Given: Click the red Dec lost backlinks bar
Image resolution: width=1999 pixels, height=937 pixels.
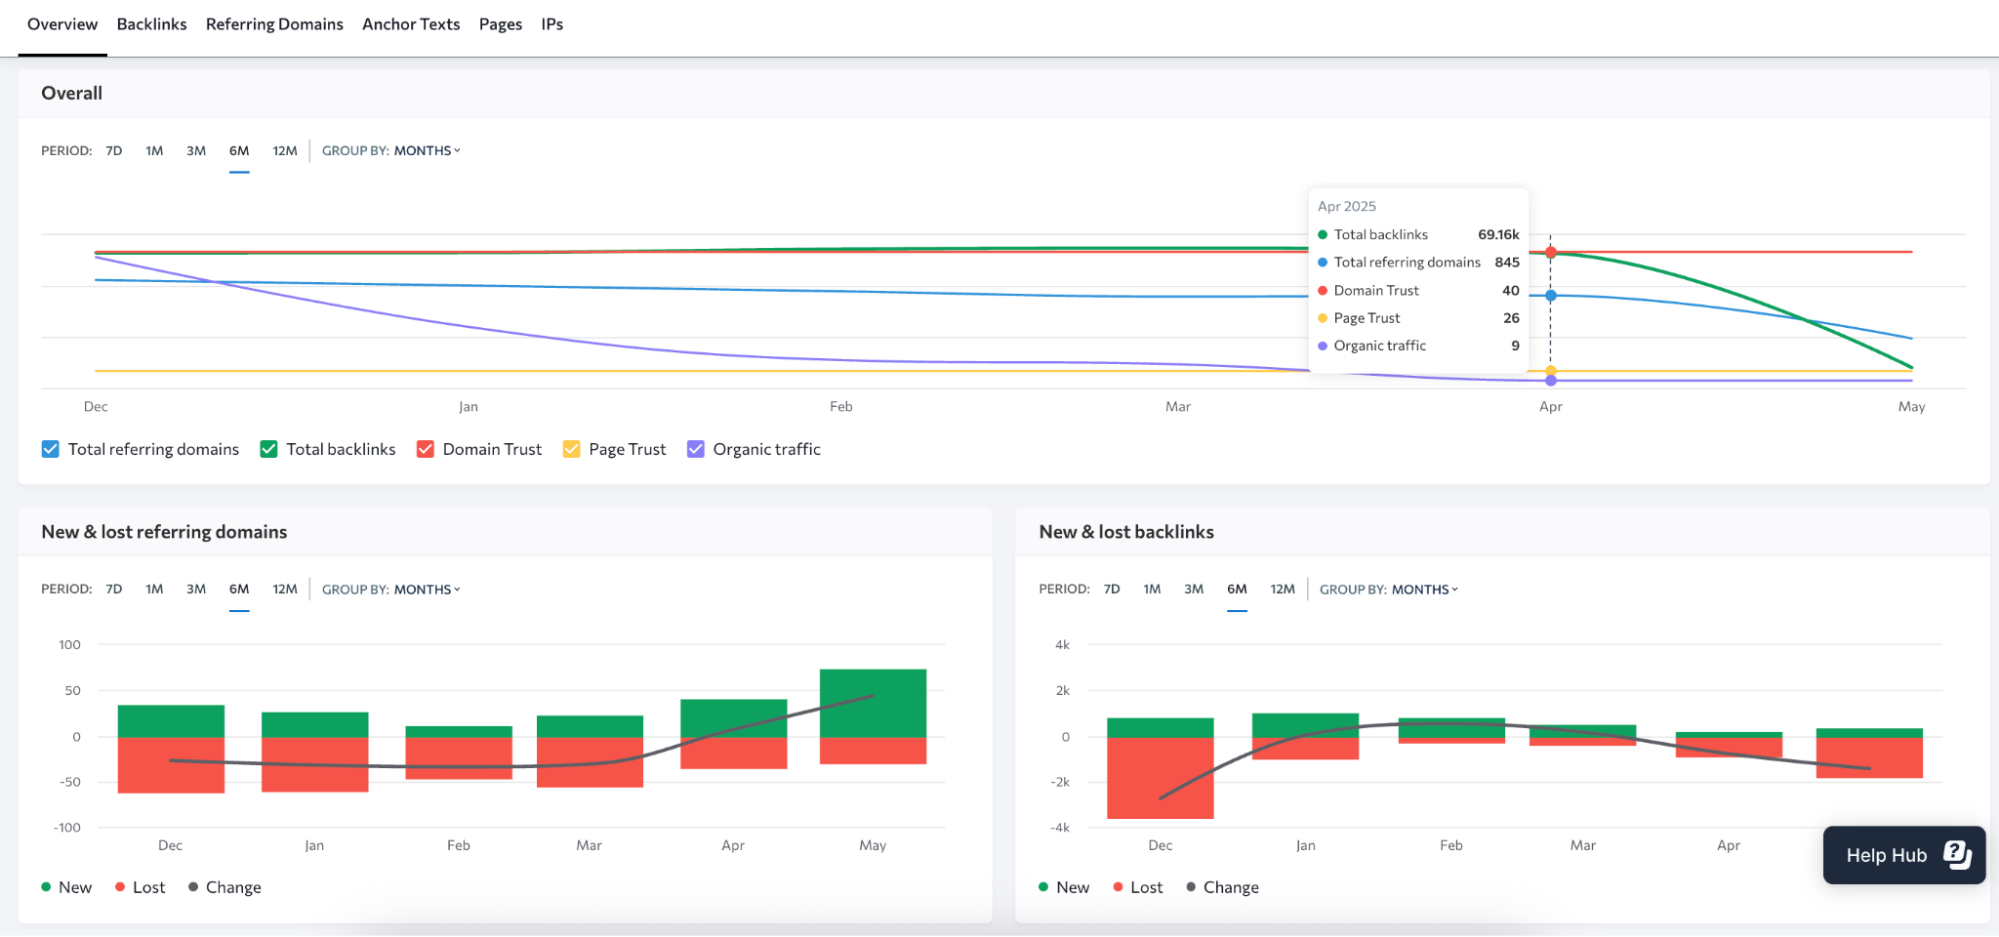Looking at the screenshot, I should click(1160, 778).
